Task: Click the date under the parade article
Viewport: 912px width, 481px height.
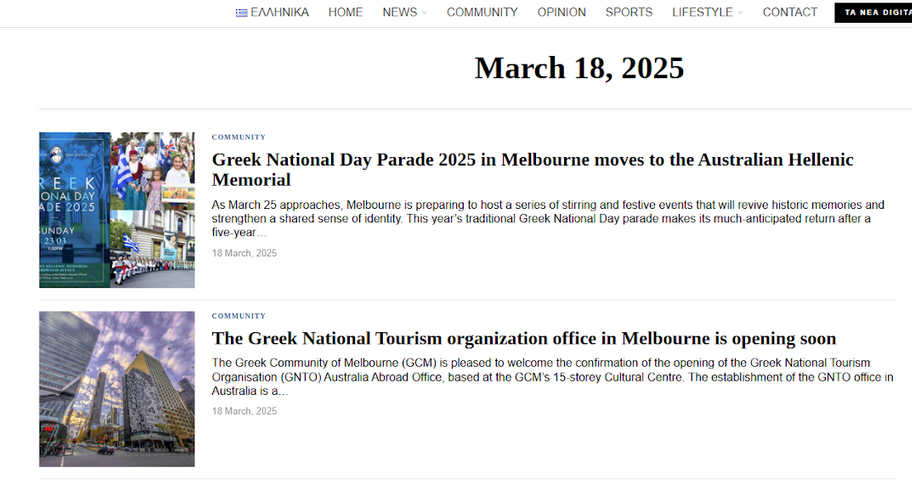Action: 244,254
